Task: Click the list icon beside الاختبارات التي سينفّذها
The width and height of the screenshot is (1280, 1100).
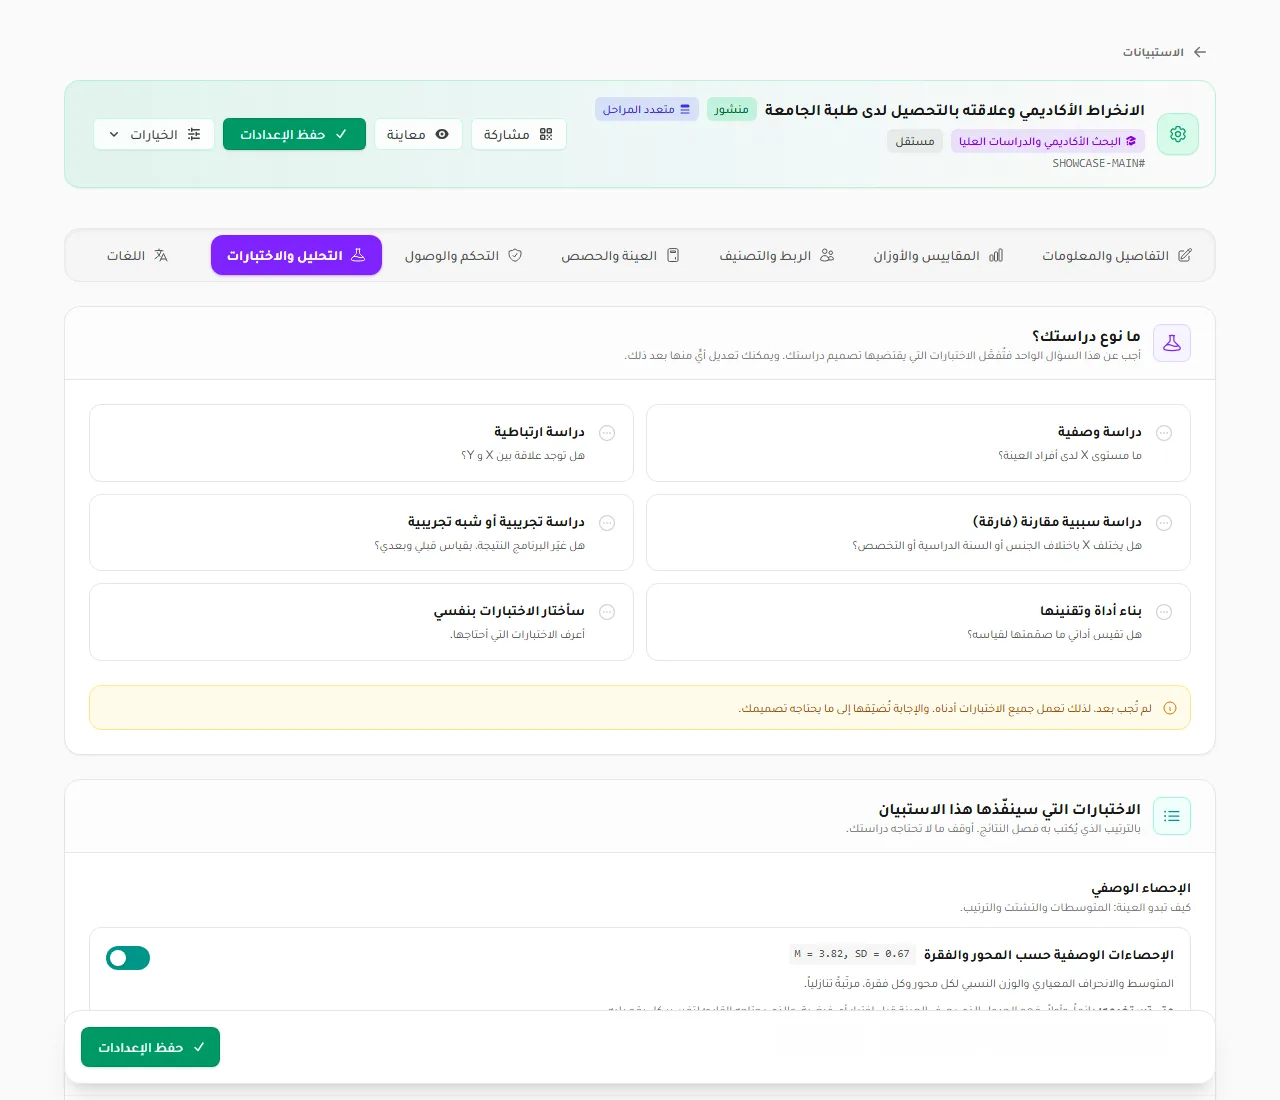Action: tap(1172, 816)
